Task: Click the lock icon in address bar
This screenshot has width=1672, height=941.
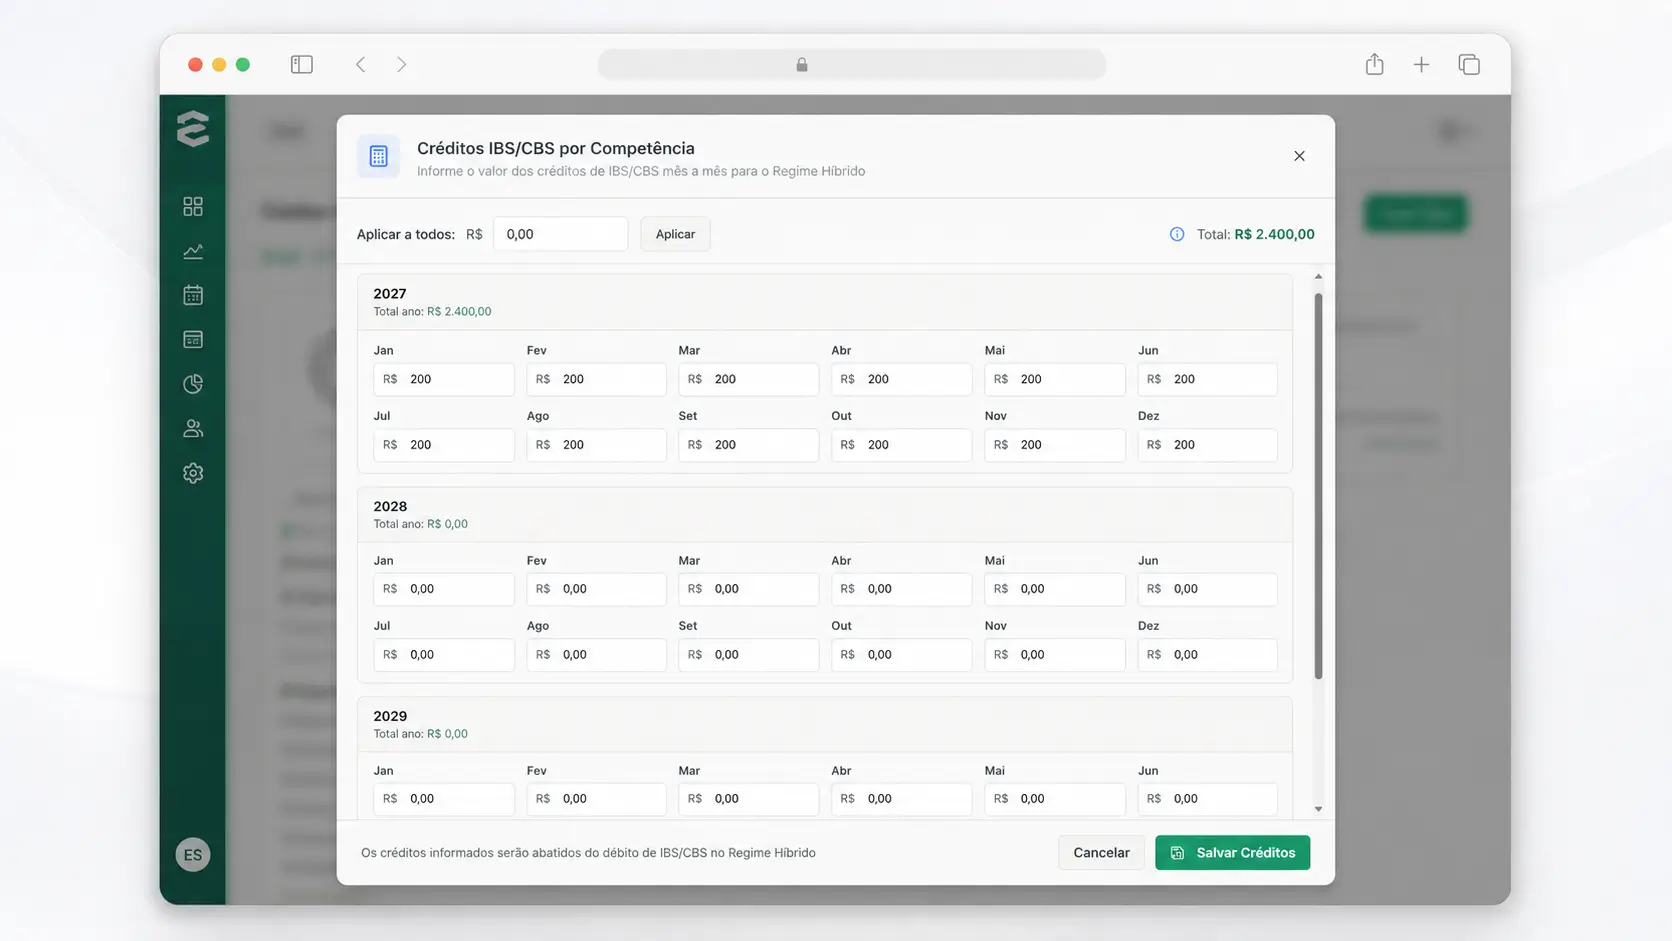Action: pos(802,64)
